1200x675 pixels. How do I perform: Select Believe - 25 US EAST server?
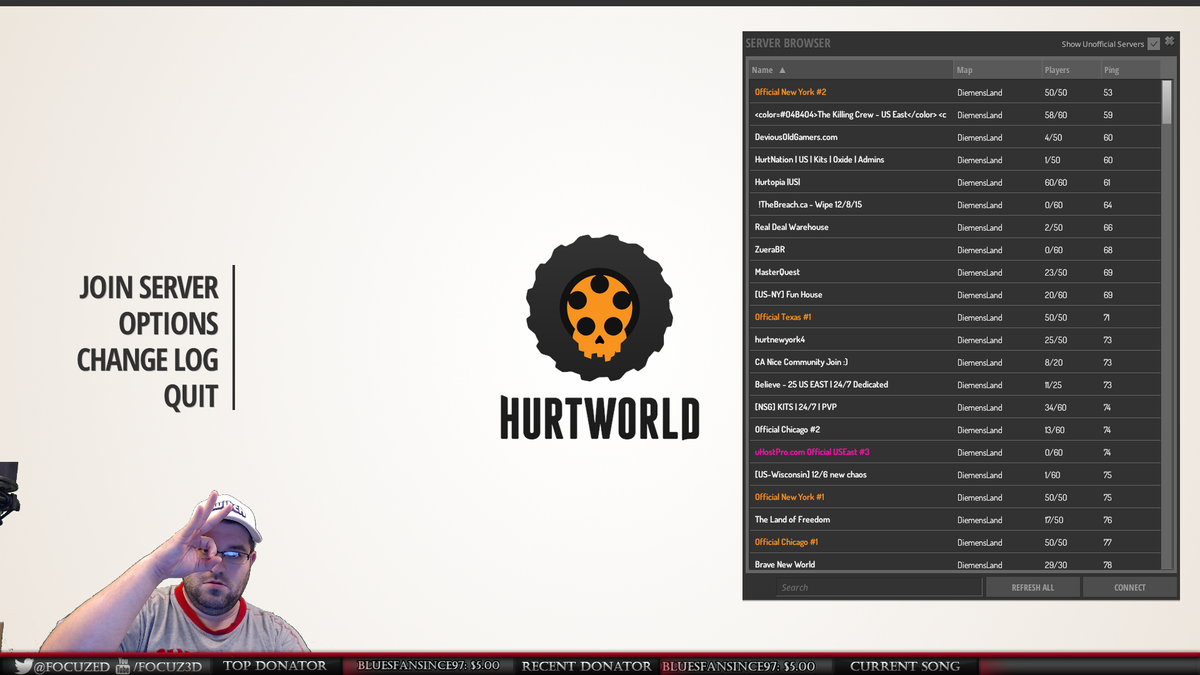955,385
